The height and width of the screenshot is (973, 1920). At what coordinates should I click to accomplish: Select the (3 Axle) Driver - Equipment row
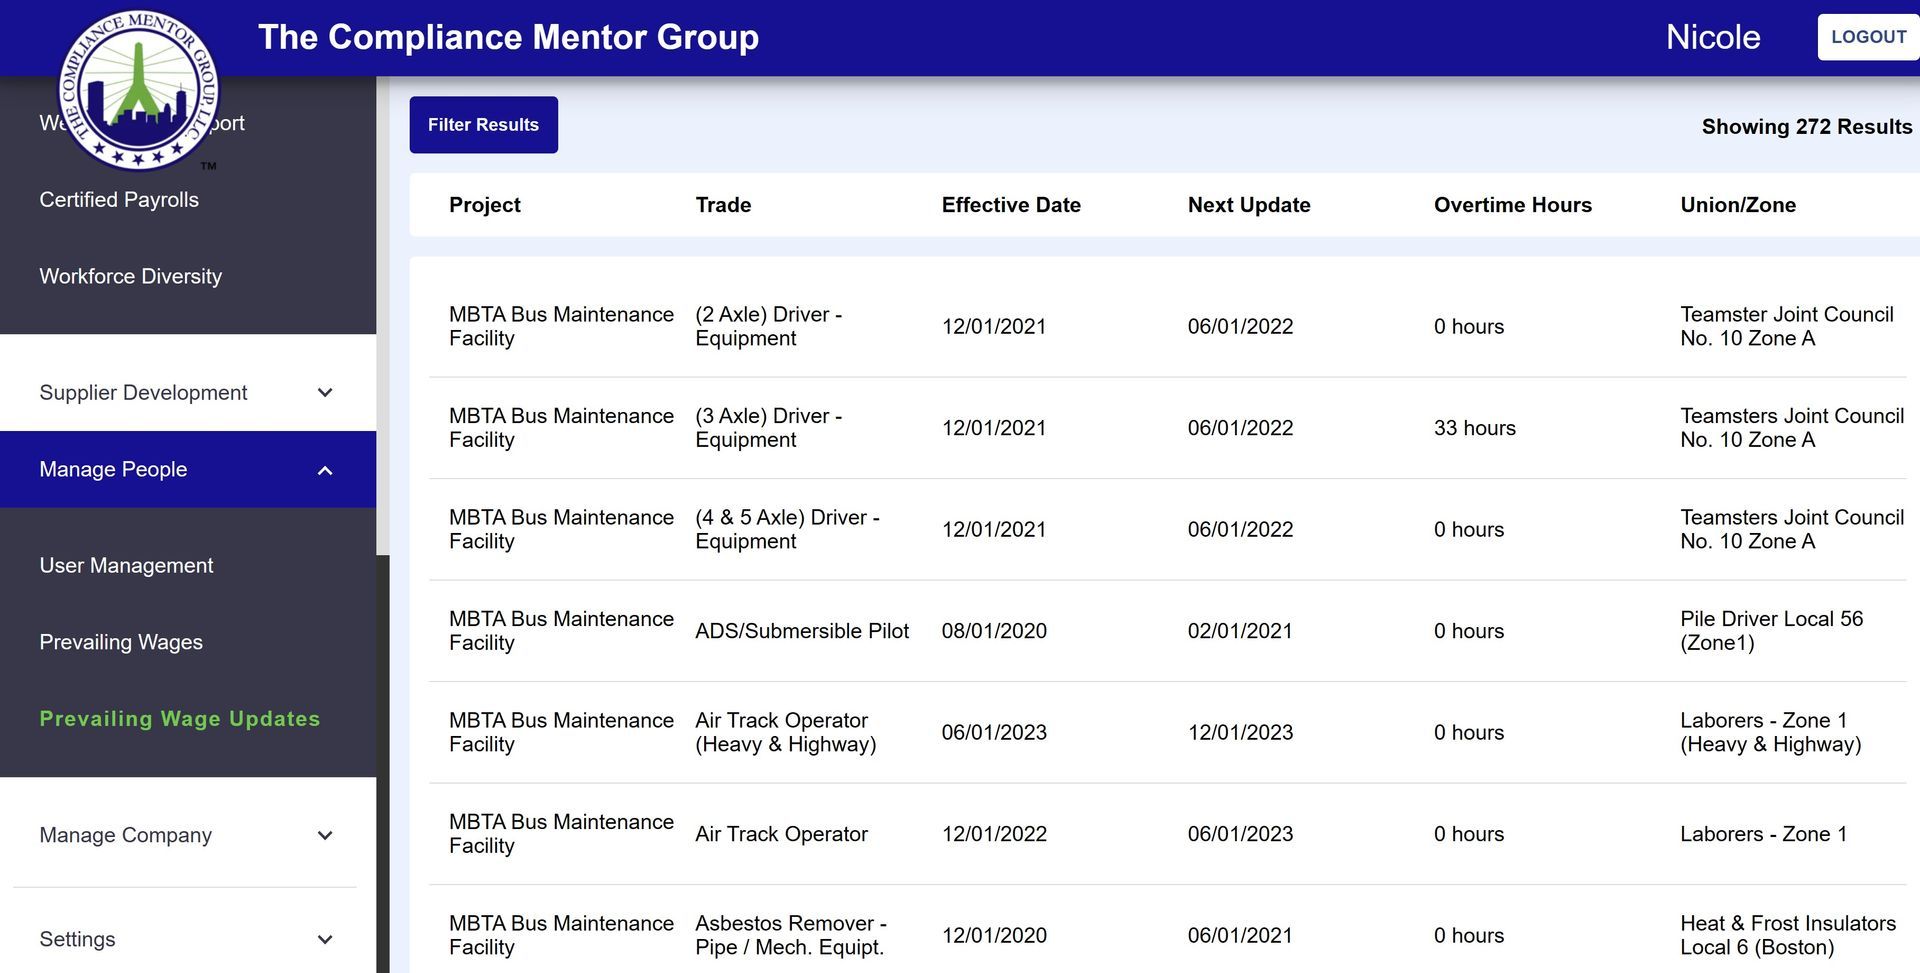[x=768, y=428]
